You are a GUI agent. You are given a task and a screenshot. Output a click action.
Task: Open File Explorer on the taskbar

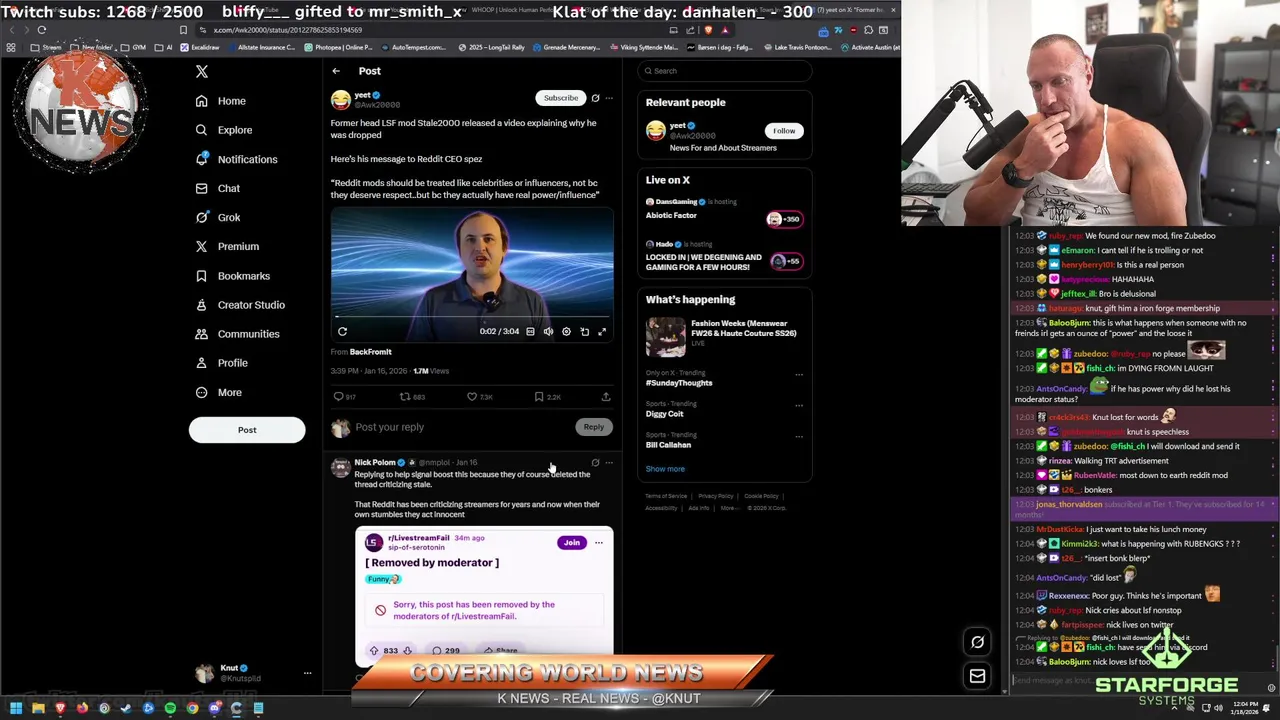[x=38, y=708]
